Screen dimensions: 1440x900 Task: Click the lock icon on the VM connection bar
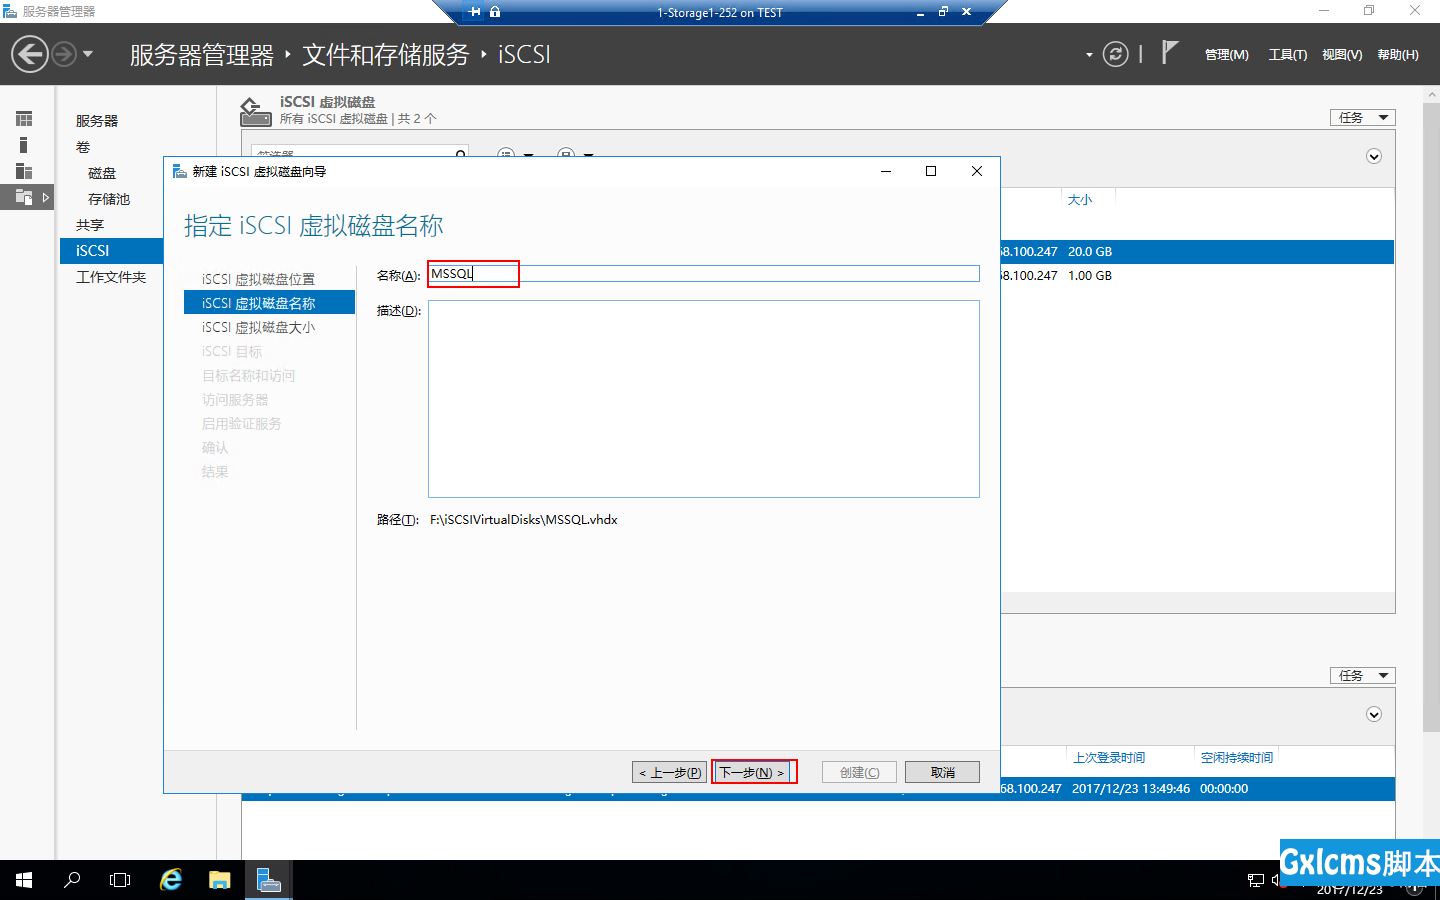(x=495, y=12)
